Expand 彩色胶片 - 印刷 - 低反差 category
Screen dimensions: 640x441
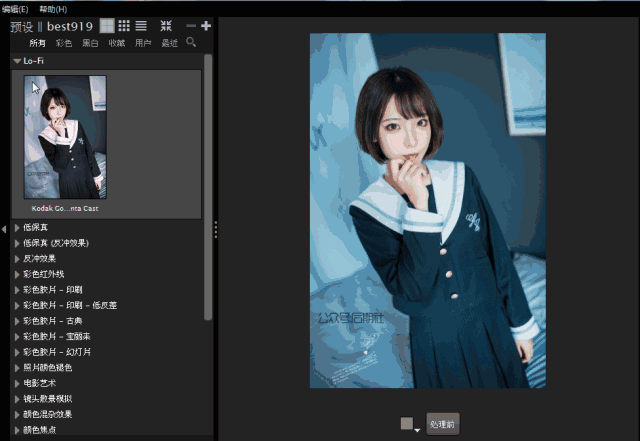[17, 305]
